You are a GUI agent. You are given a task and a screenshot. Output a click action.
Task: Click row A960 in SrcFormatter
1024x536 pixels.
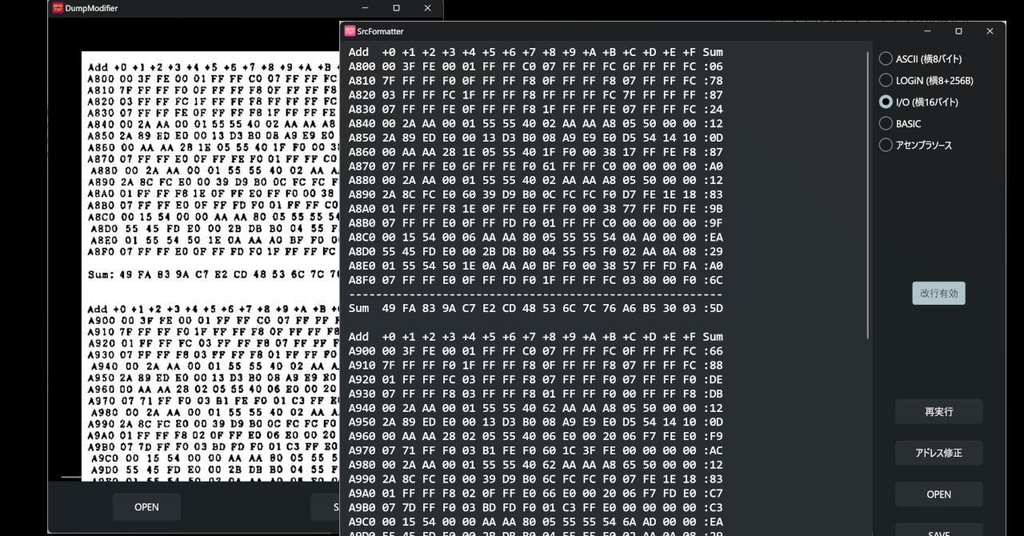(536, 437)
